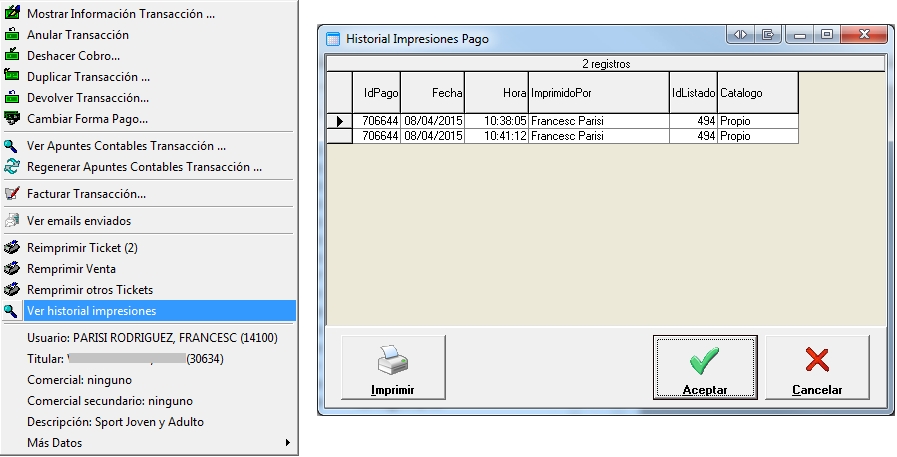Image resolution: width=897 pixels, height=457 pixels.
Task: Select Reimprimir Ticket (2) menu entry
Action: click(82, 248)
